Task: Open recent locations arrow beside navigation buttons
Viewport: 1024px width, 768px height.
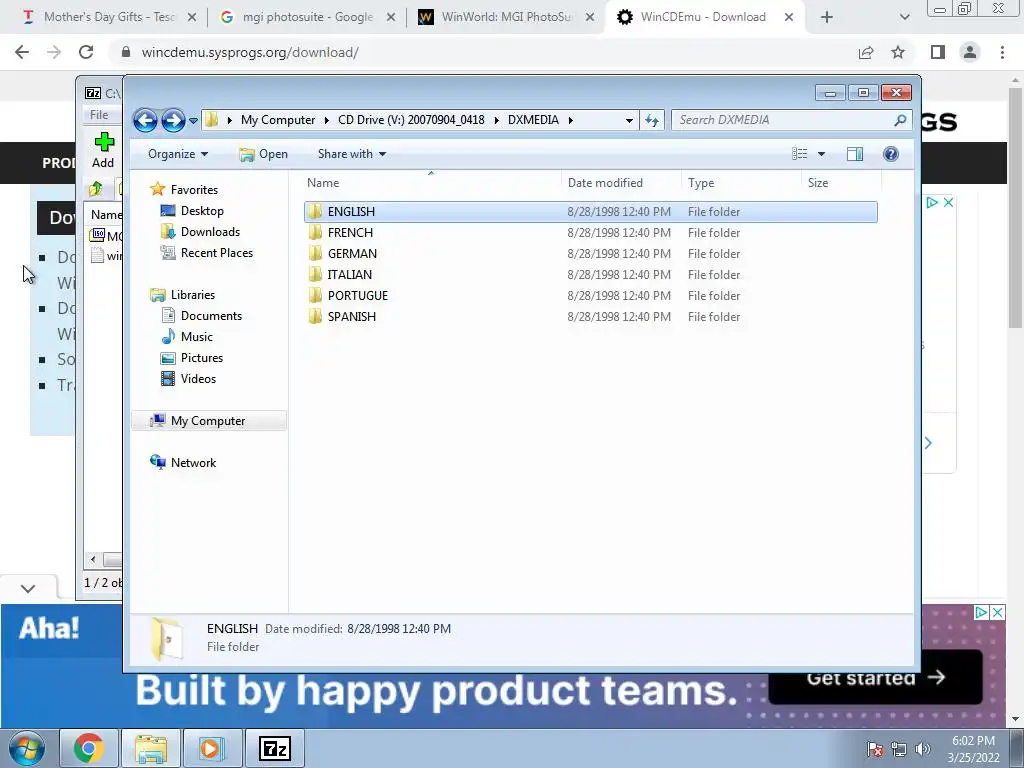Action: 193,121
